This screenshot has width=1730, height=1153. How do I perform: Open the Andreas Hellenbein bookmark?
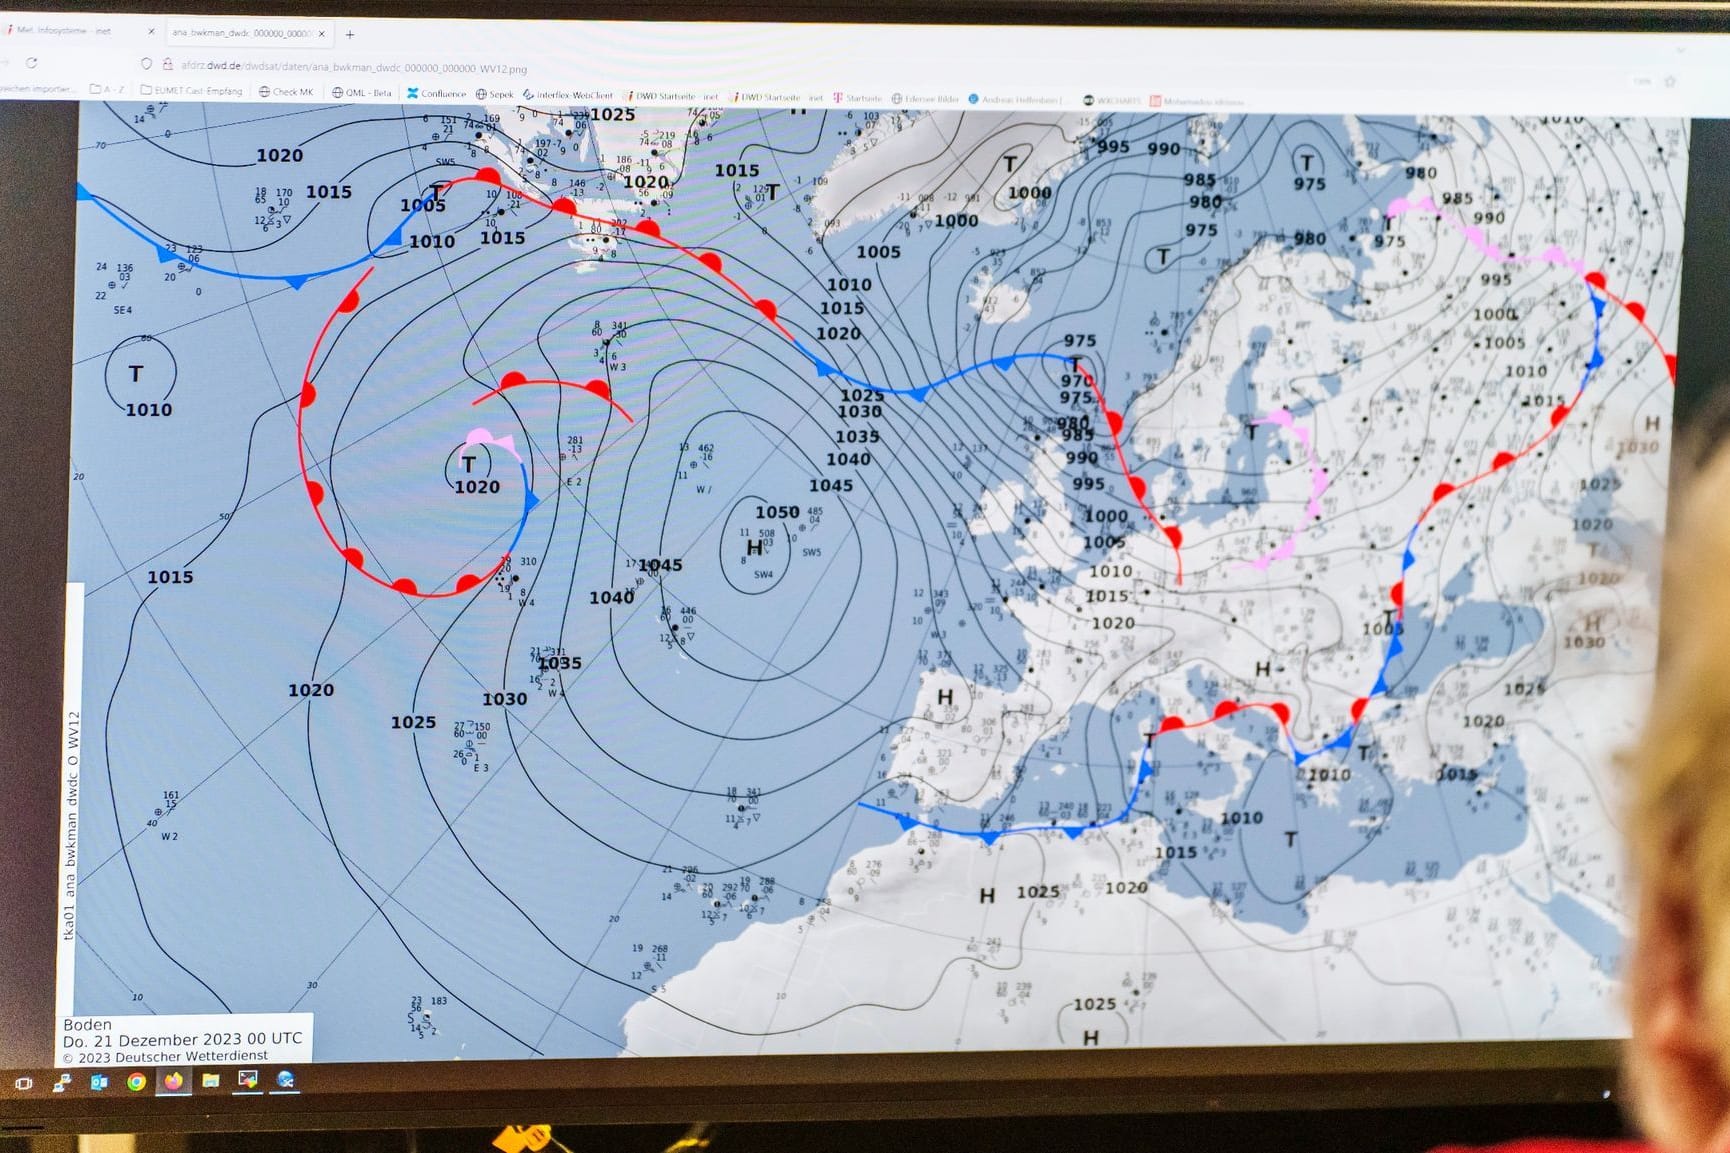click(1016, 100)
